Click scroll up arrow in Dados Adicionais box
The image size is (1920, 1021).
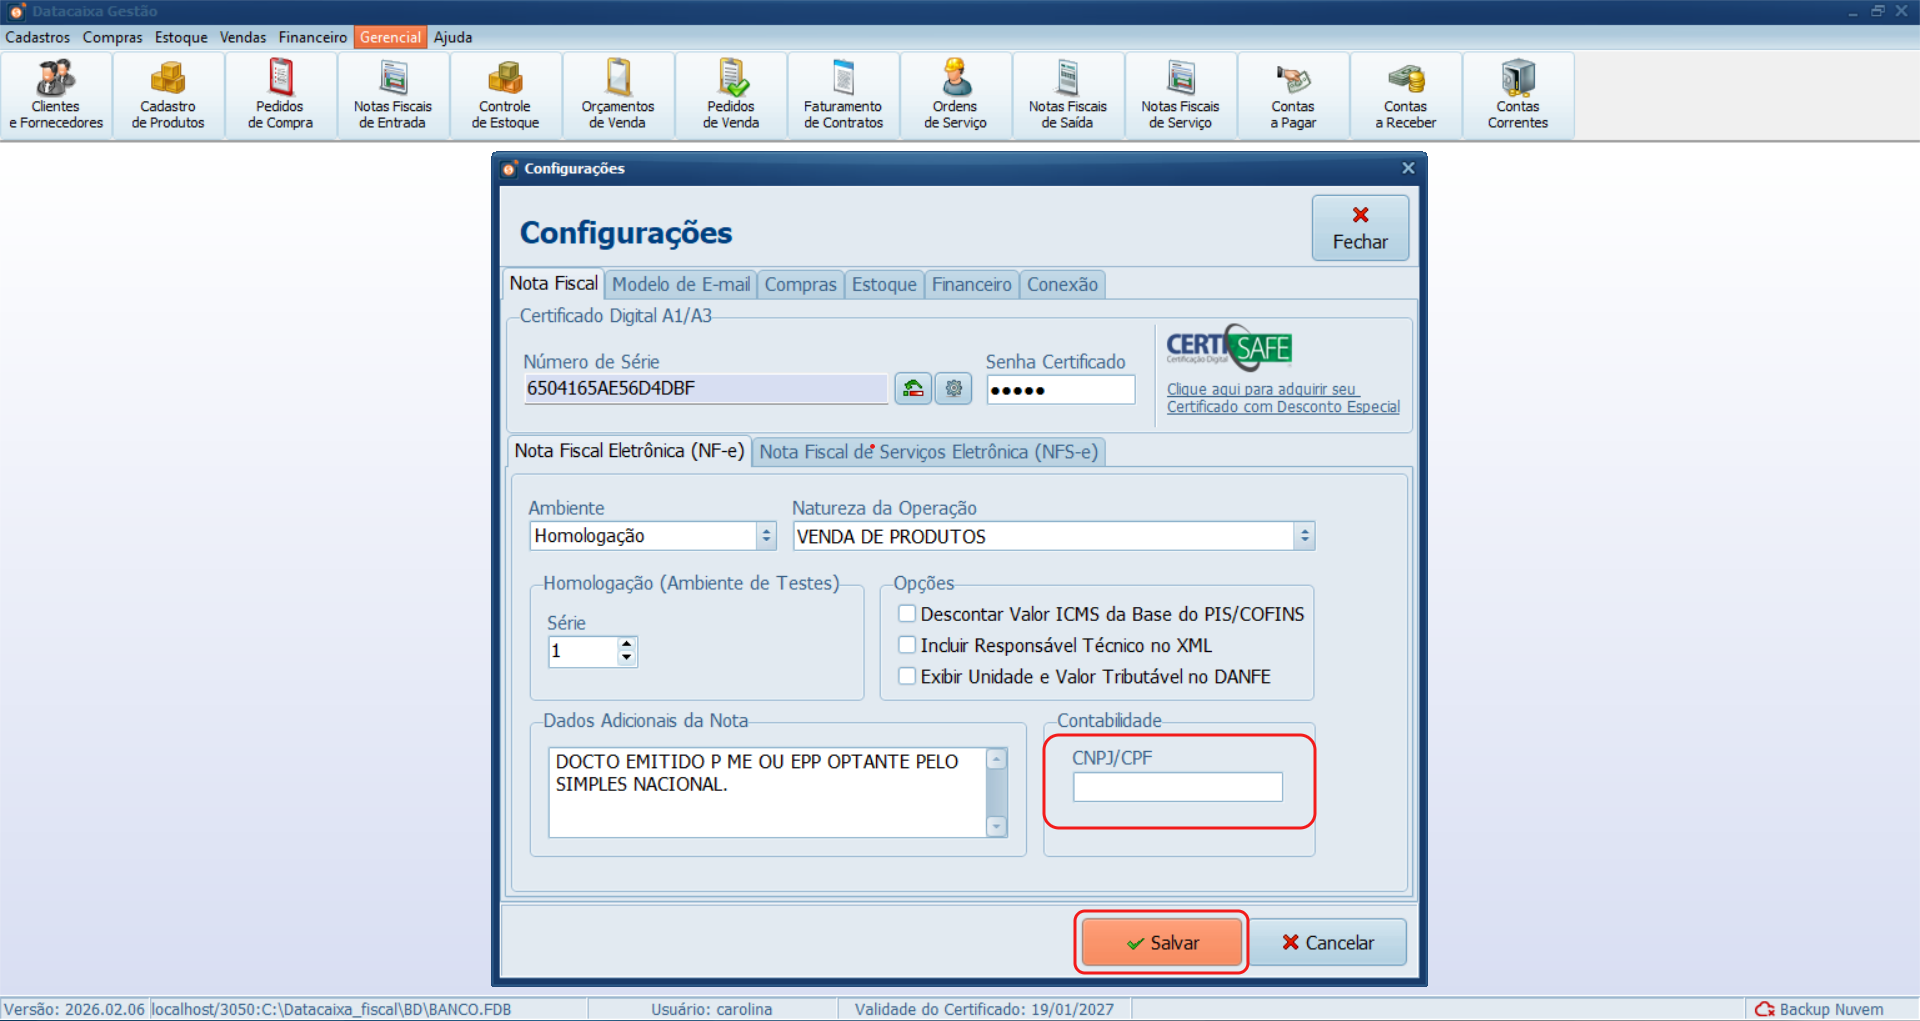click(996, 759)
